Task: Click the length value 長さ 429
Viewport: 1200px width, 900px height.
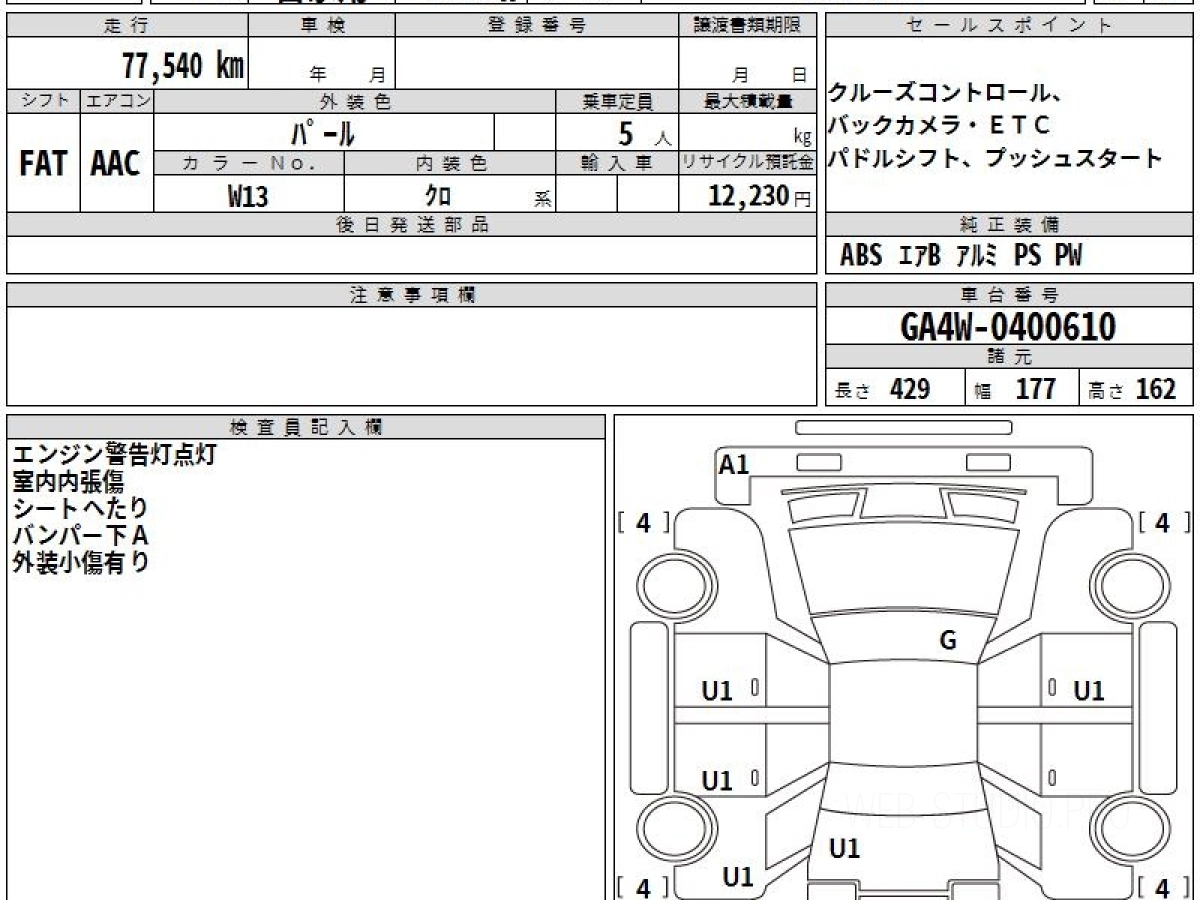Action: tap(883, 389)
